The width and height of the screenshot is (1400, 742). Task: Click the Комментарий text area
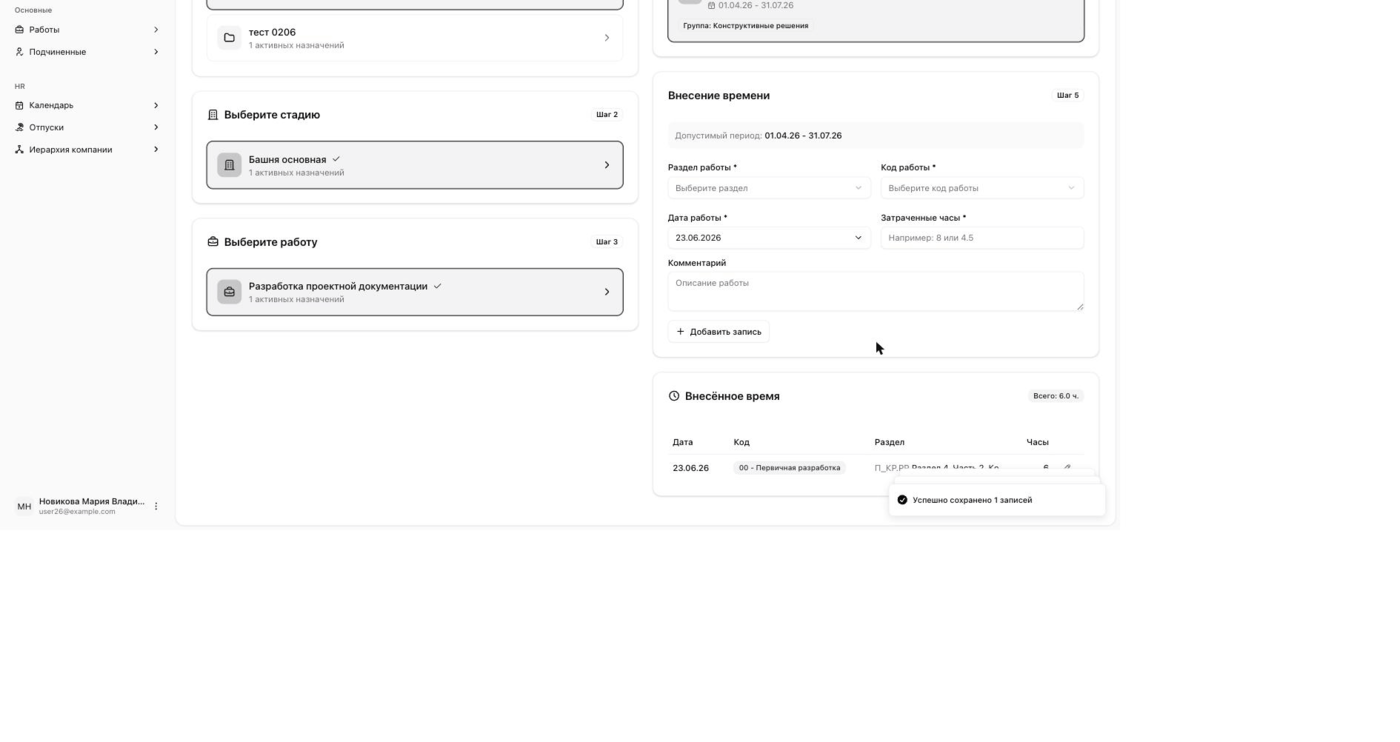pyautogui.click(x=876, y=291)
